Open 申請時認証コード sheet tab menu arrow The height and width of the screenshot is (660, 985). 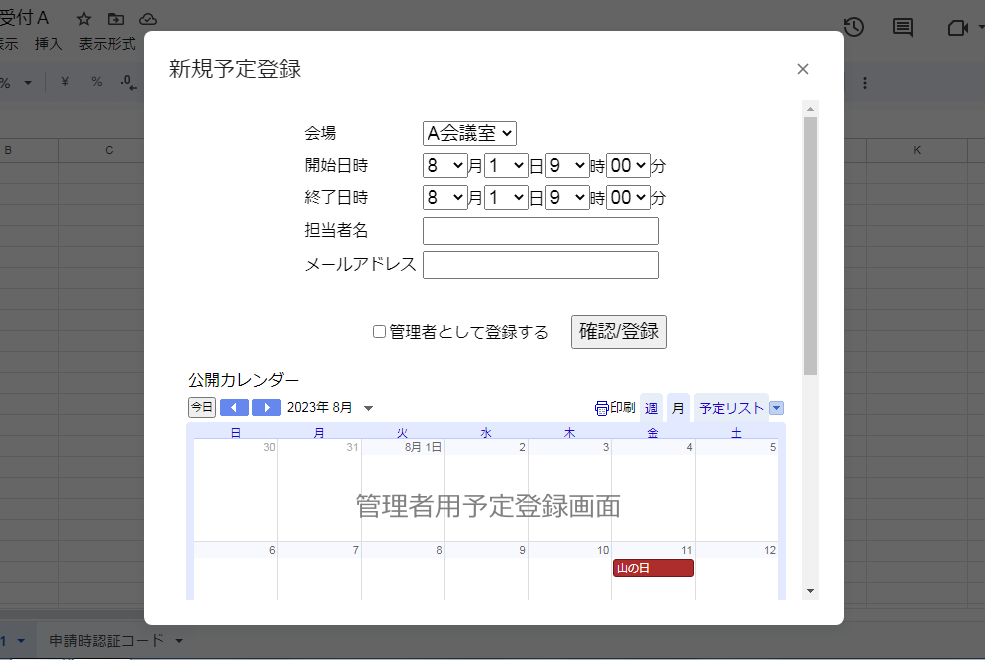[179, 641]
